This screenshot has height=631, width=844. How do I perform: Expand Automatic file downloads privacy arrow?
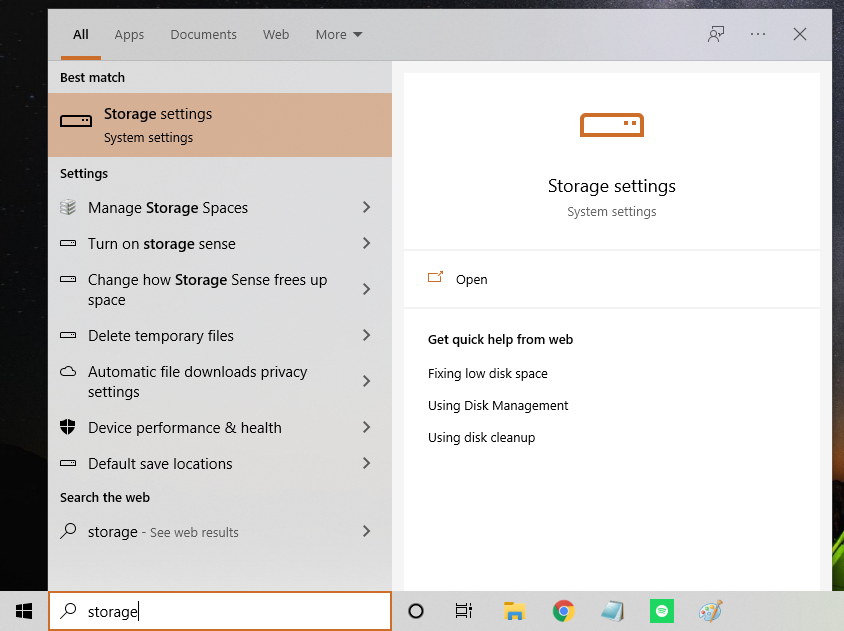point(367,381)
